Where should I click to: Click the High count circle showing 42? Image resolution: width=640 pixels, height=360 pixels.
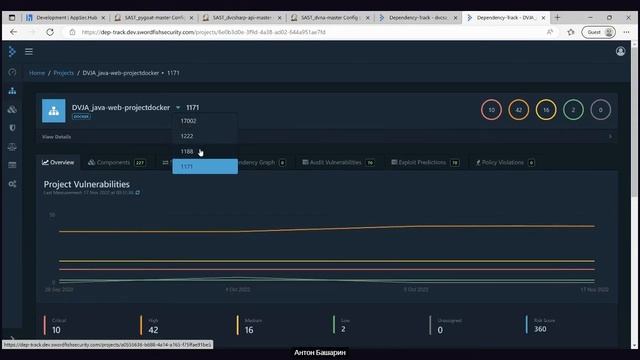point(518,110)
